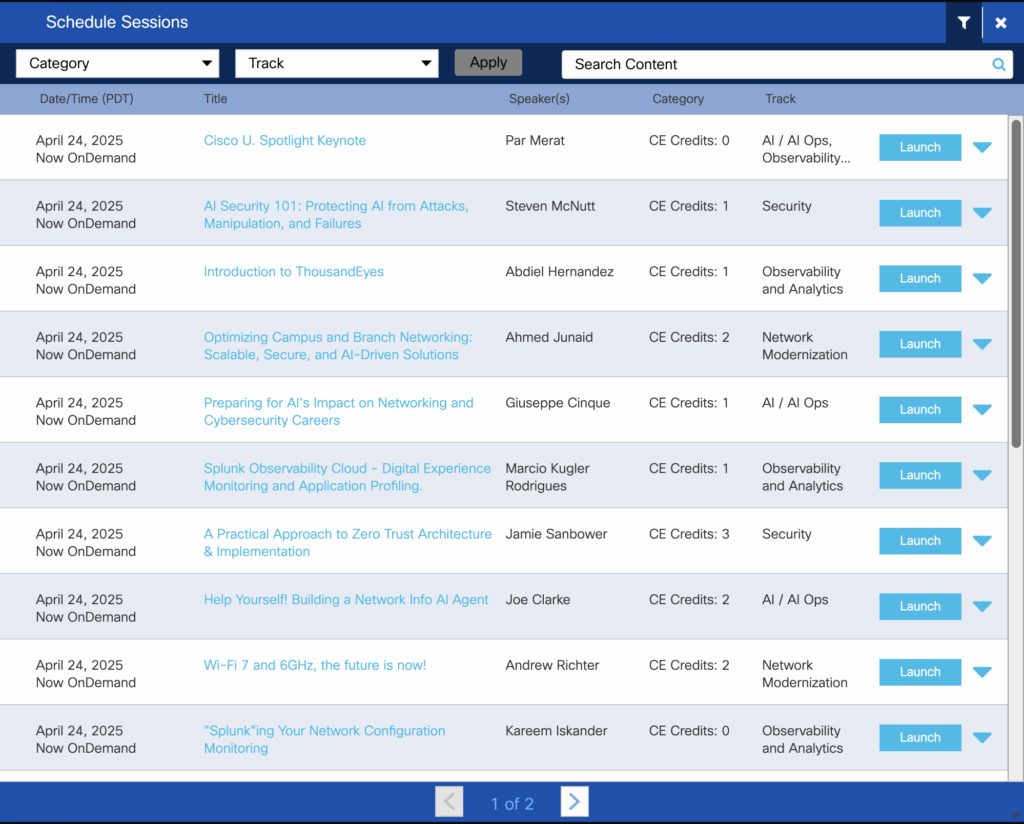Open Cisco U. Spotlight Keynote title link
Viewport: 1024px width, 824px height.
[x=285, y=140]
